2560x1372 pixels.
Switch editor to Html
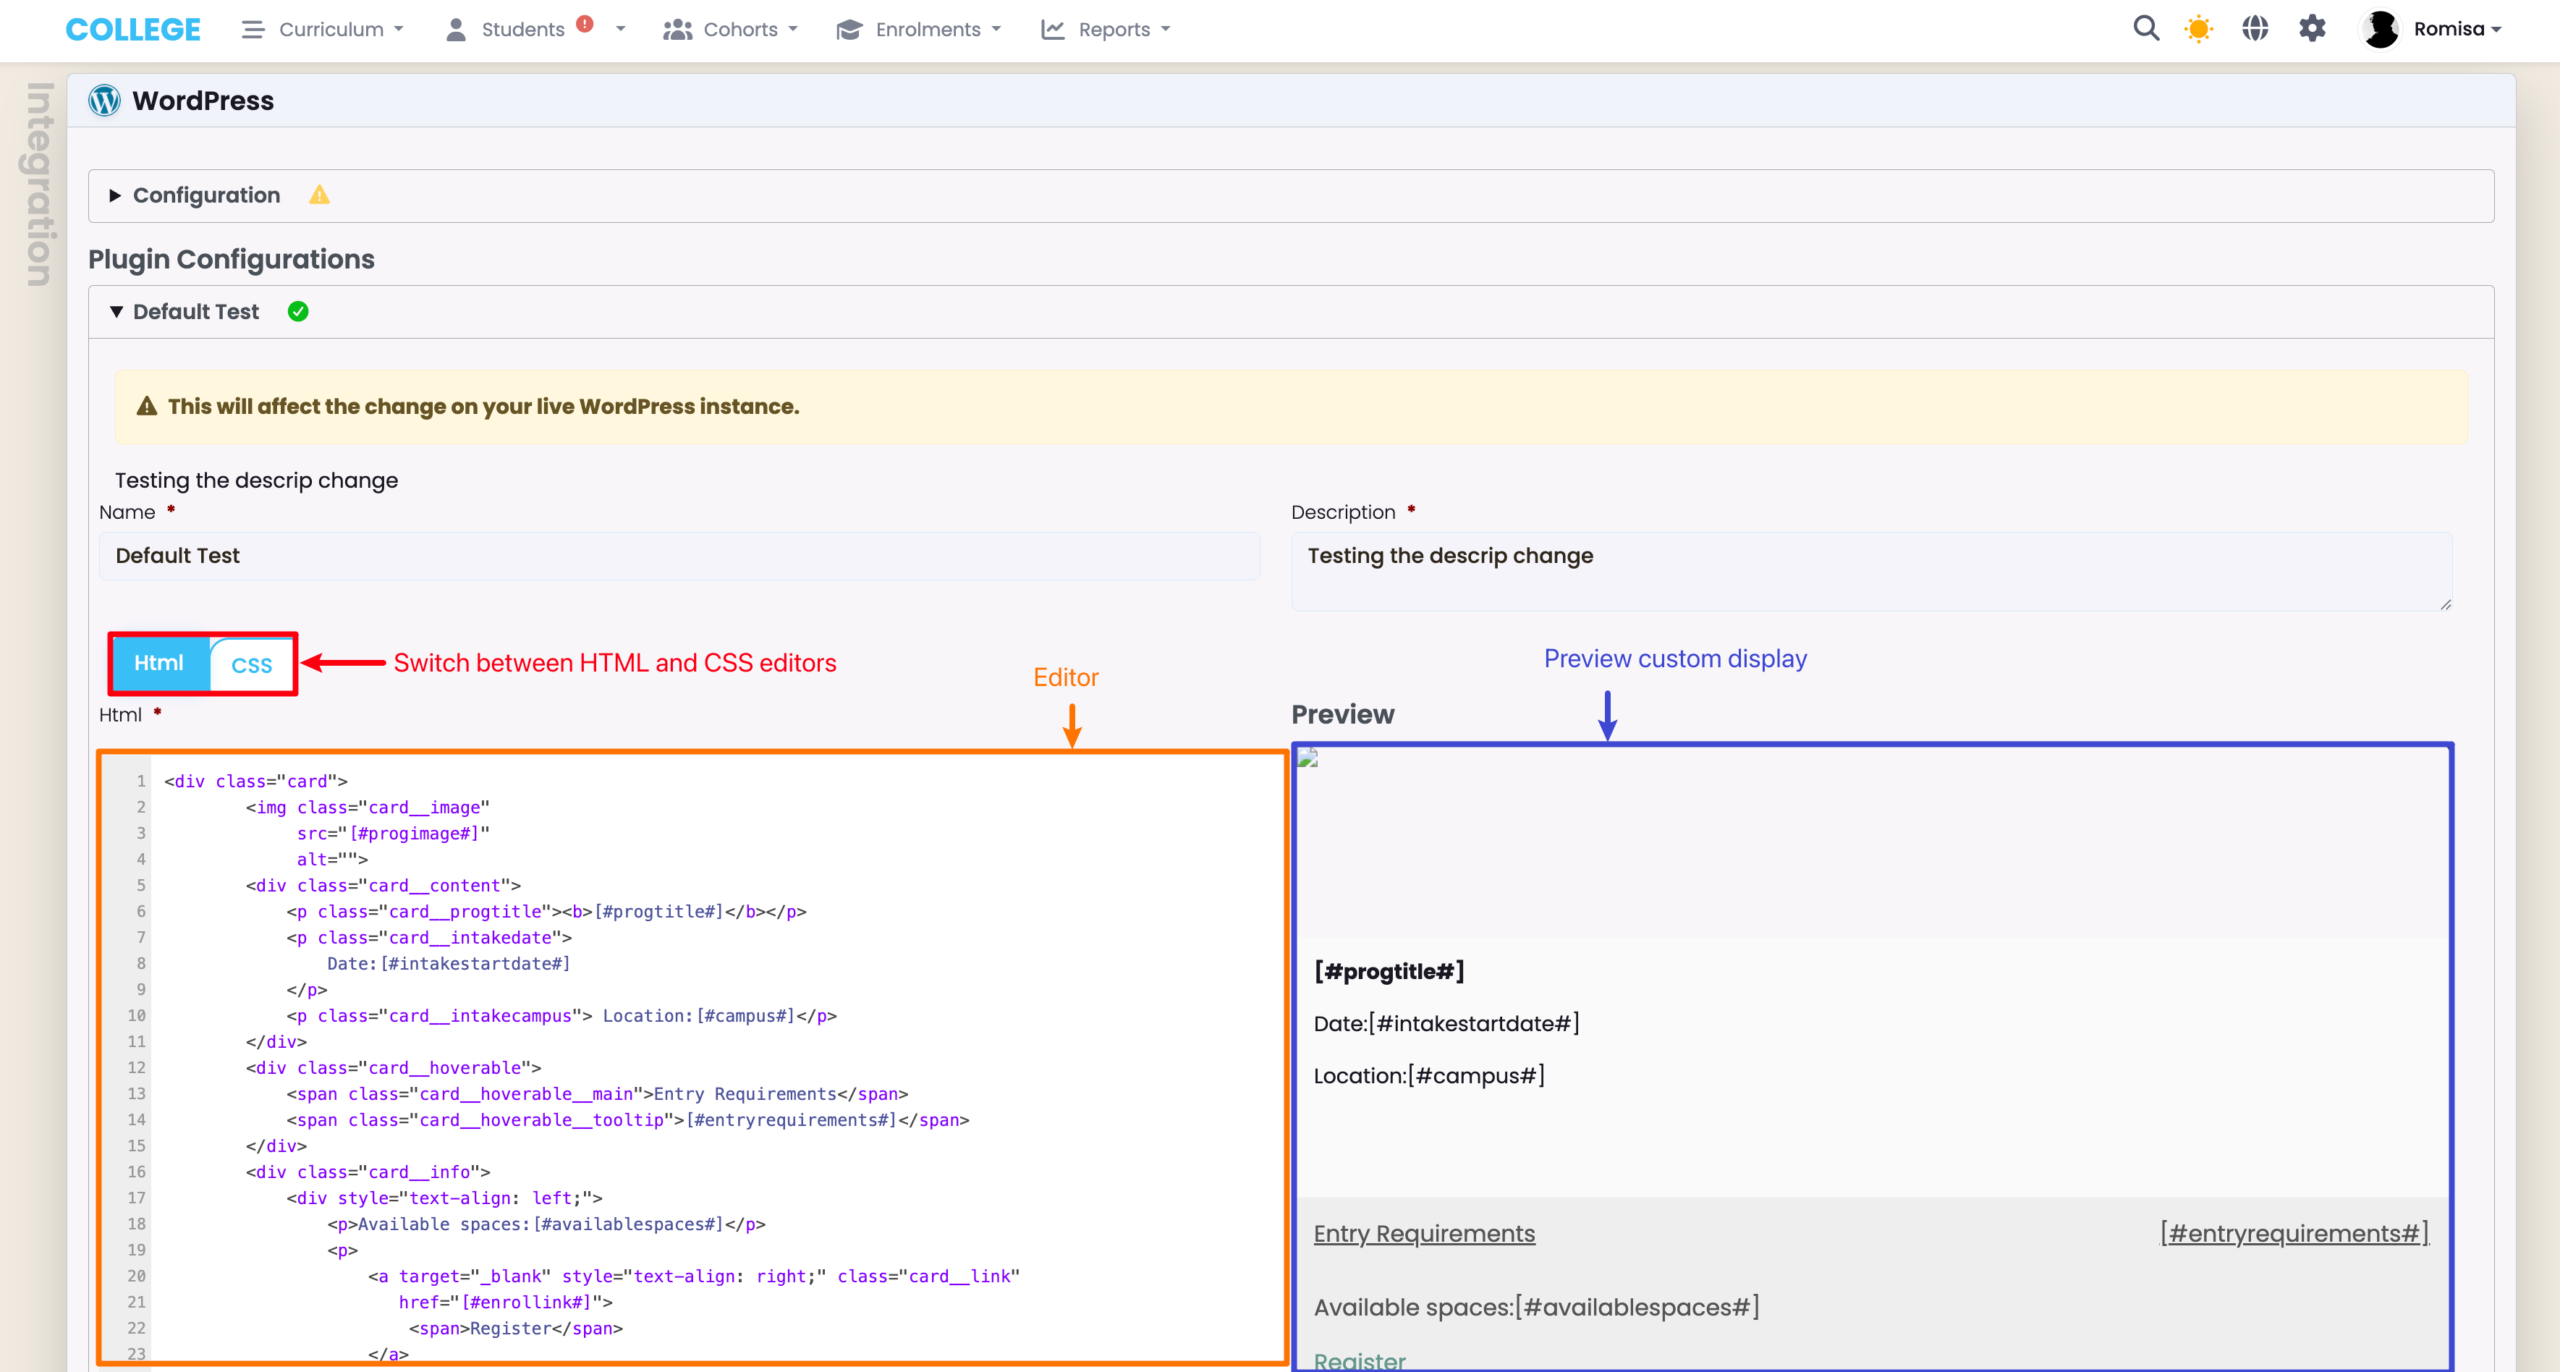coord(159,663)
